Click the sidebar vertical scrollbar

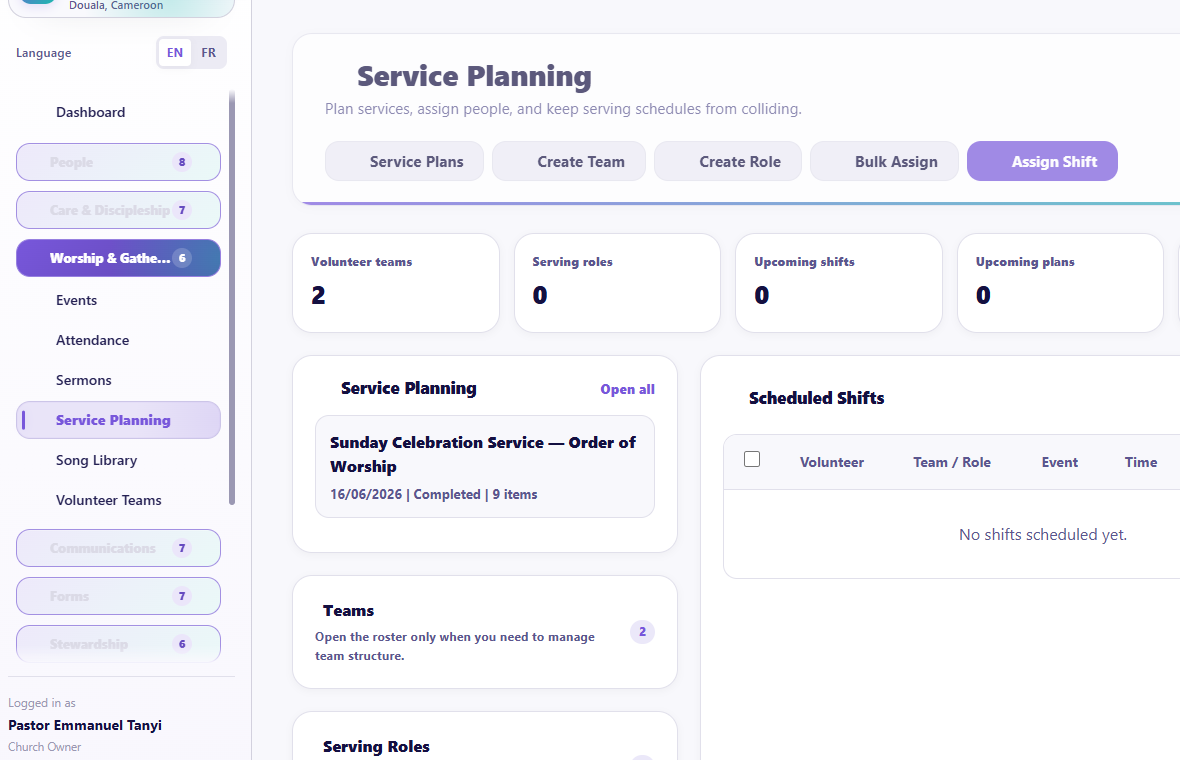tap(232, 298)
